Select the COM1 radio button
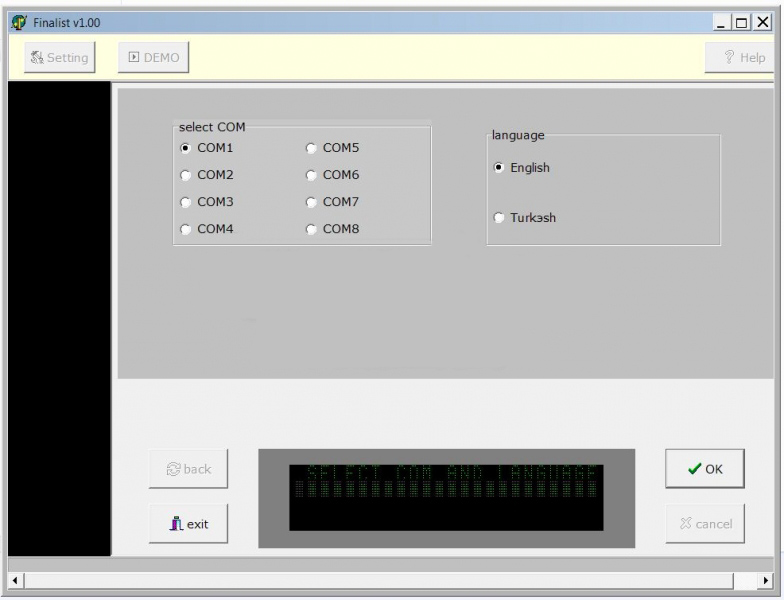Image resolution: width=784 pixels, height=600 pixels. (x=185, y=148)
